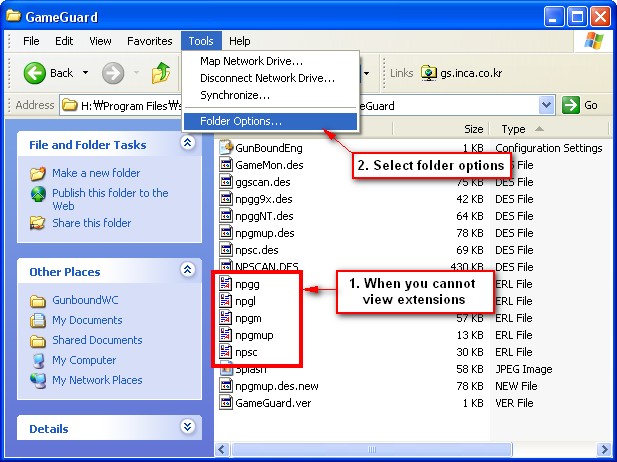
Task: Click the horizontal scrollbar thumb
Action: 372,449
